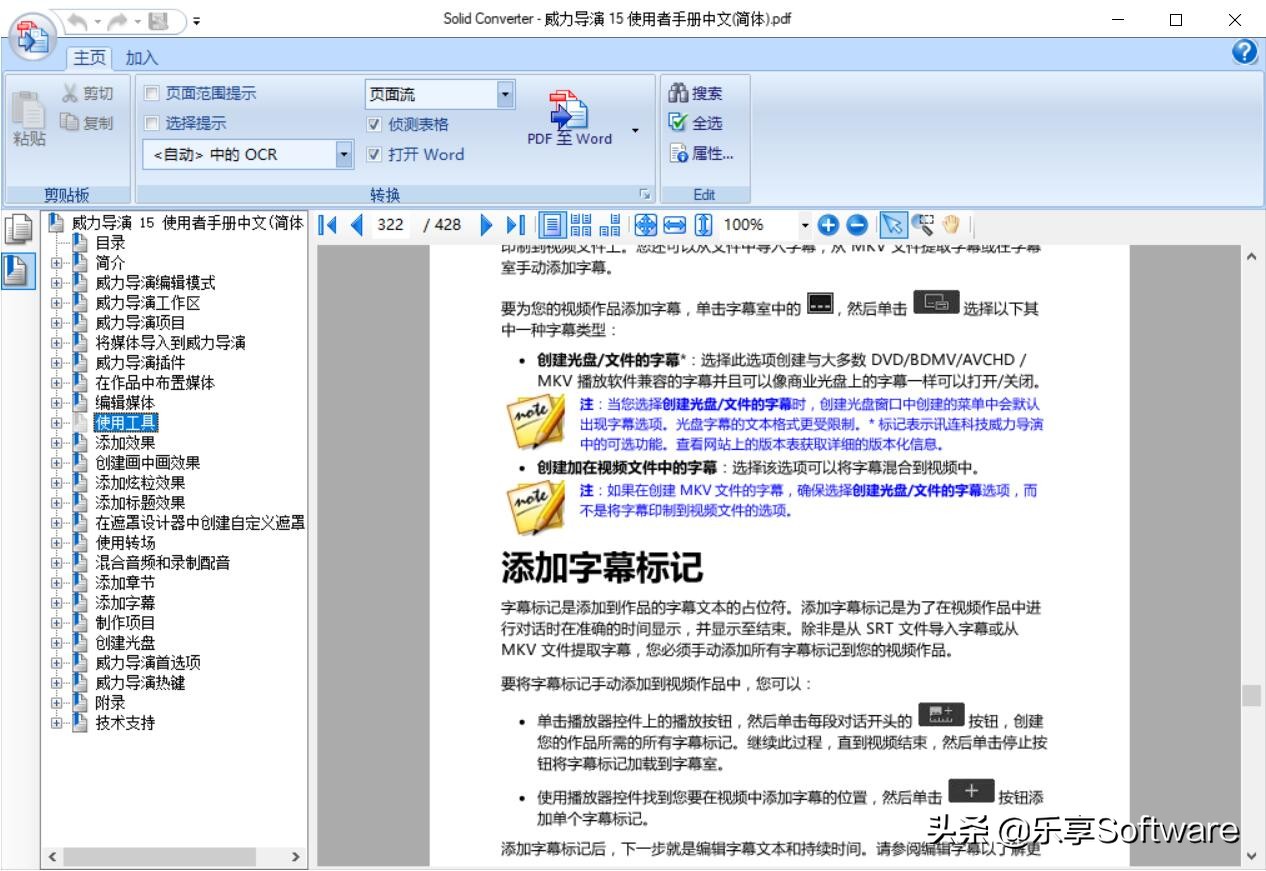Switch to the 加入 ribbon tab
Viewport: 1266px width, 871px height.
point(141,58)
